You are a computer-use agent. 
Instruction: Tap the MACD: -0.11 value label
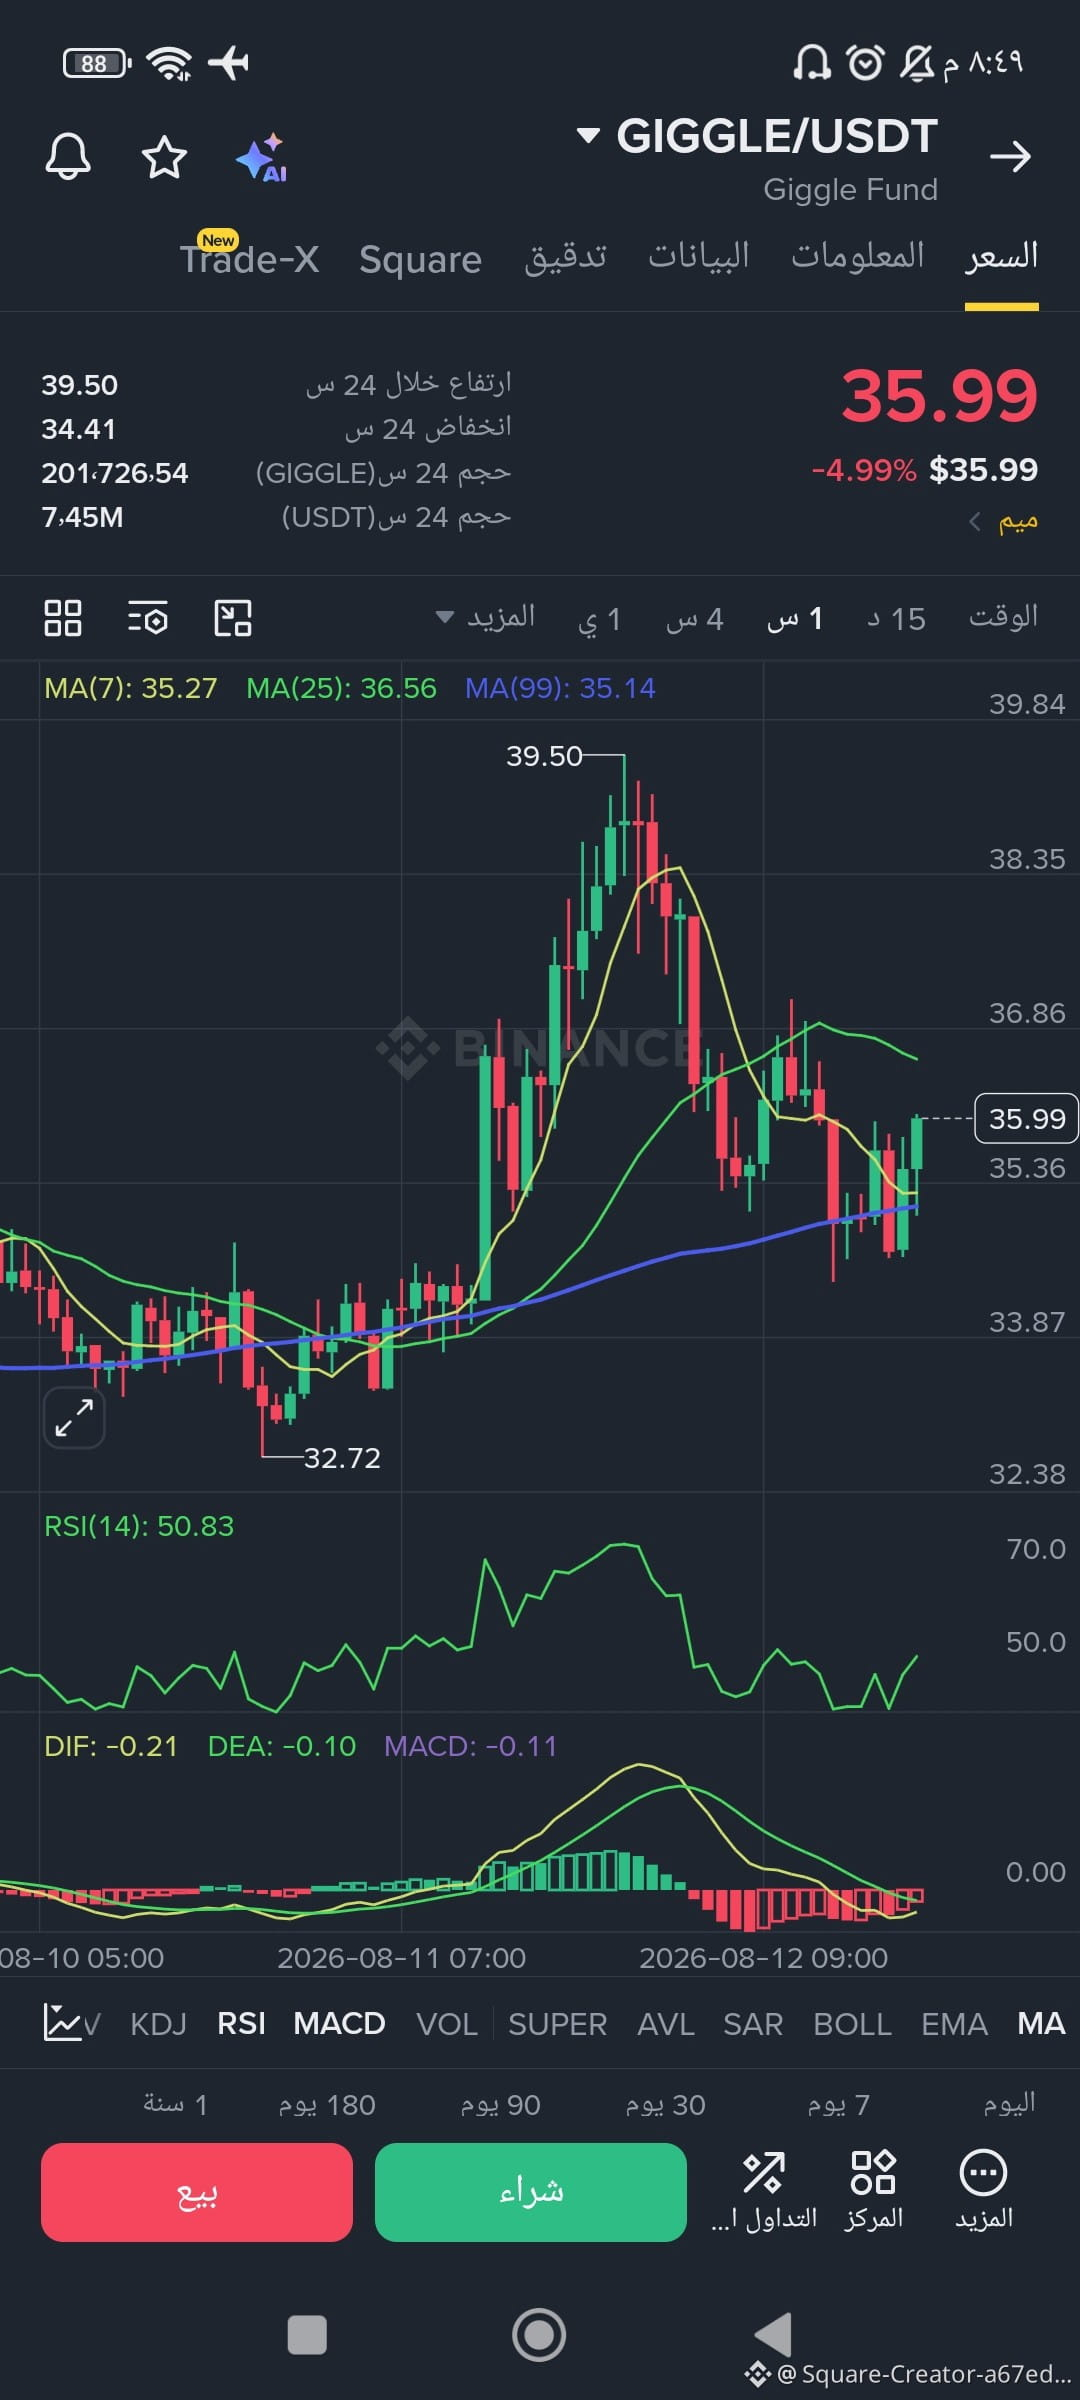[x=470, y=1746]
